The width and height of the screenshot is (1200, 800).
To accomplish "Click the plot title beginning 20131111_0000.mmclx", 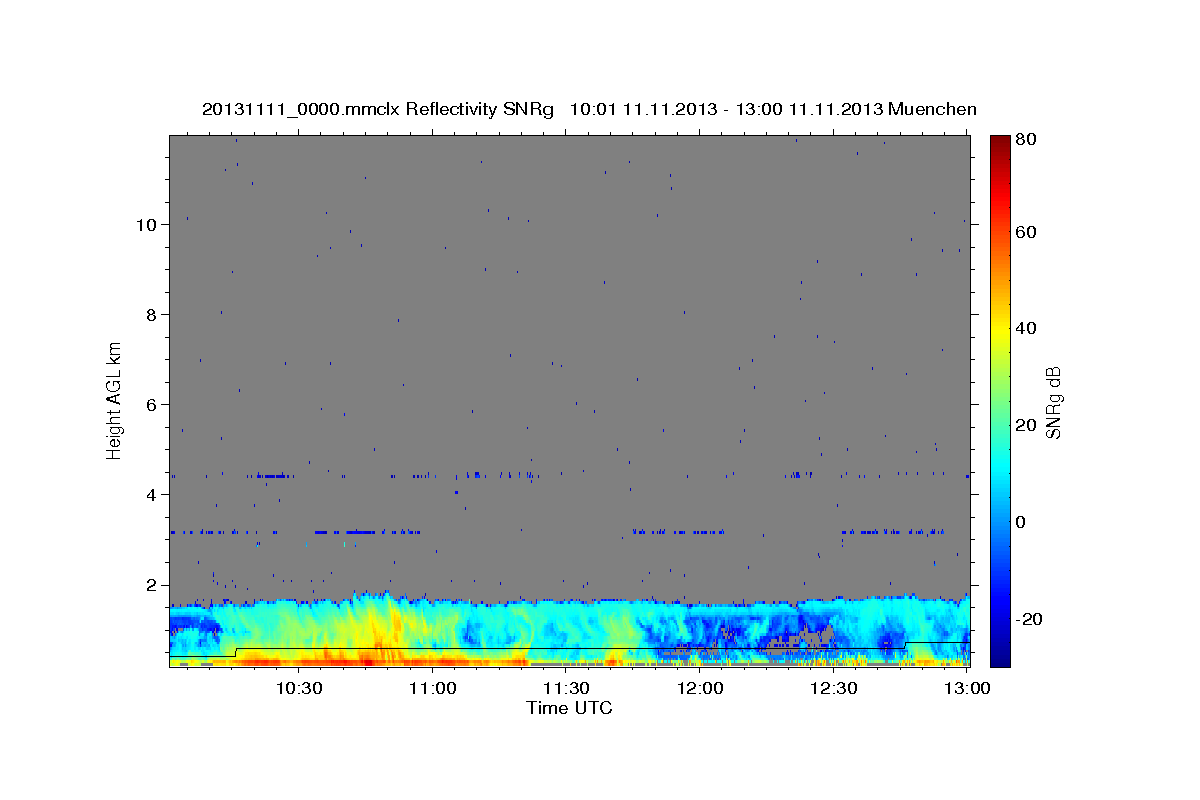I will pyautogui.click(x=589, y=109).
